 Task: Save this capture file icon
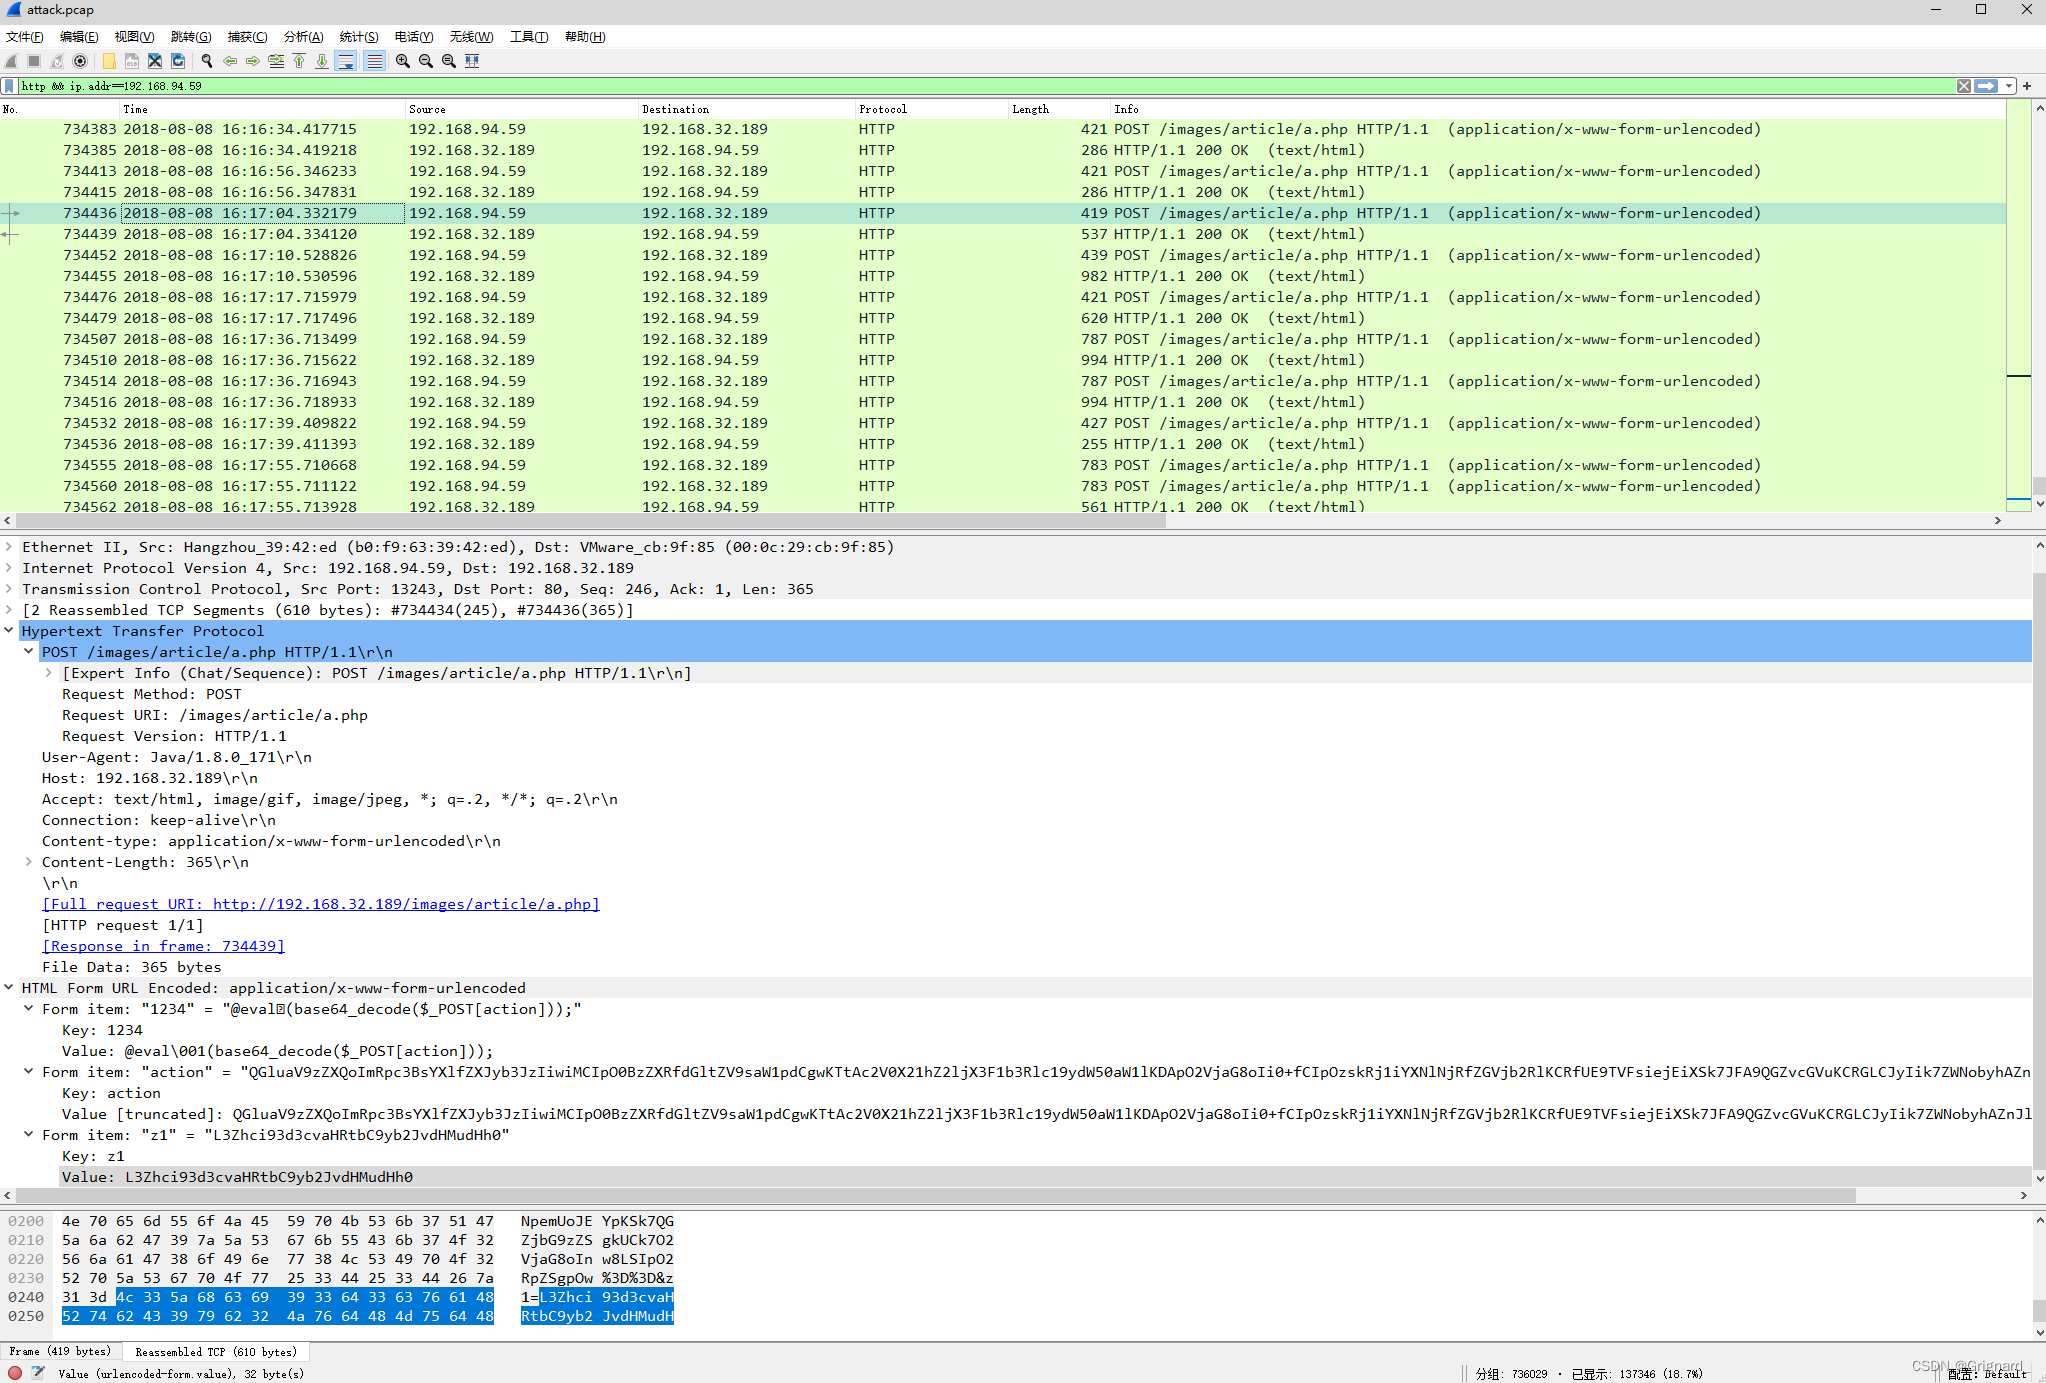[132, 61]
